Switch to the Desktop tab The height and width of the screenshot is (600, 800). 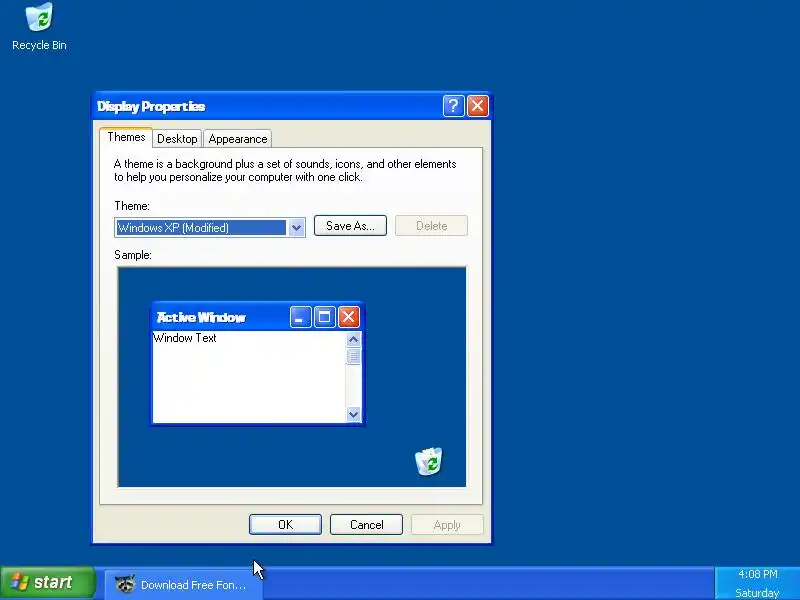coord(177,139)
